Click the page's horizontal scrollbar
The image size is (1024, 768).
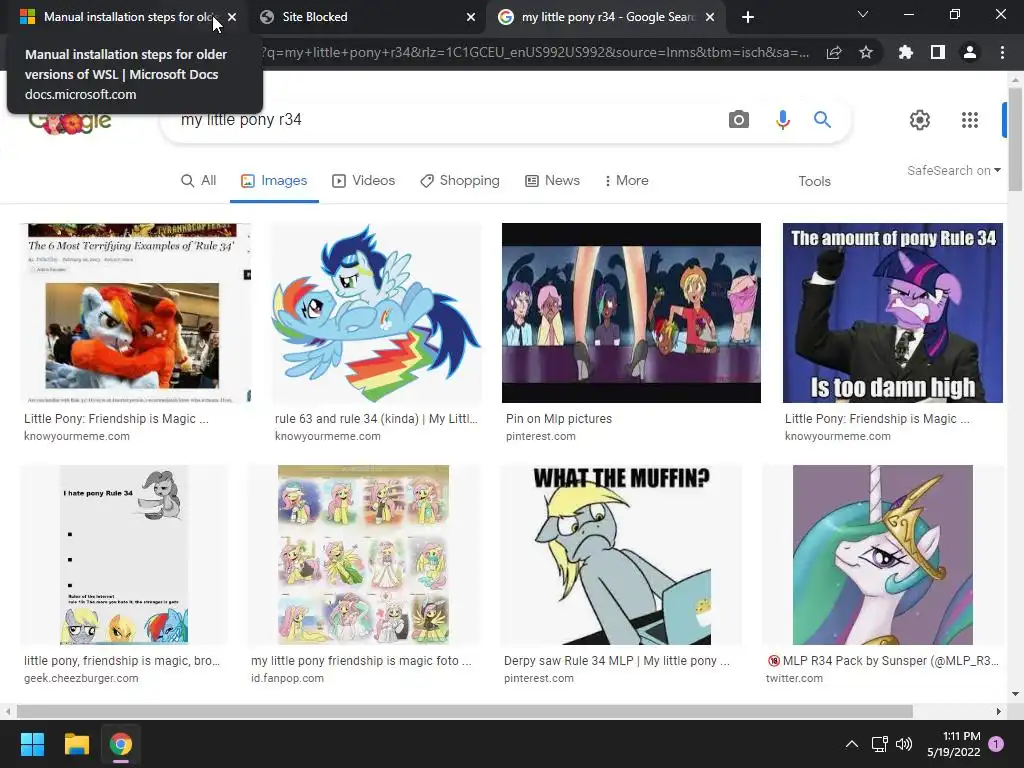coord(464,711)
